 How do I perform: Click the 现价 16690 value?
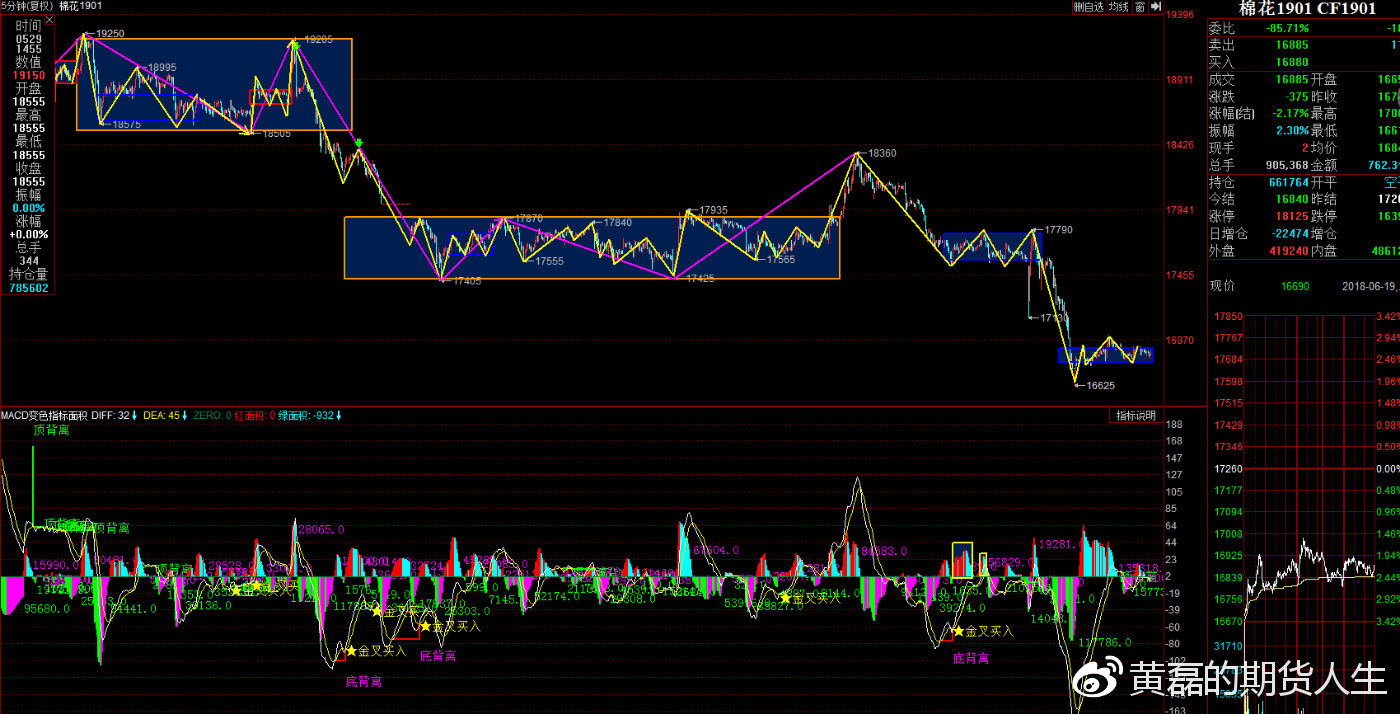pyautogui.click(x=1295, y=285)
